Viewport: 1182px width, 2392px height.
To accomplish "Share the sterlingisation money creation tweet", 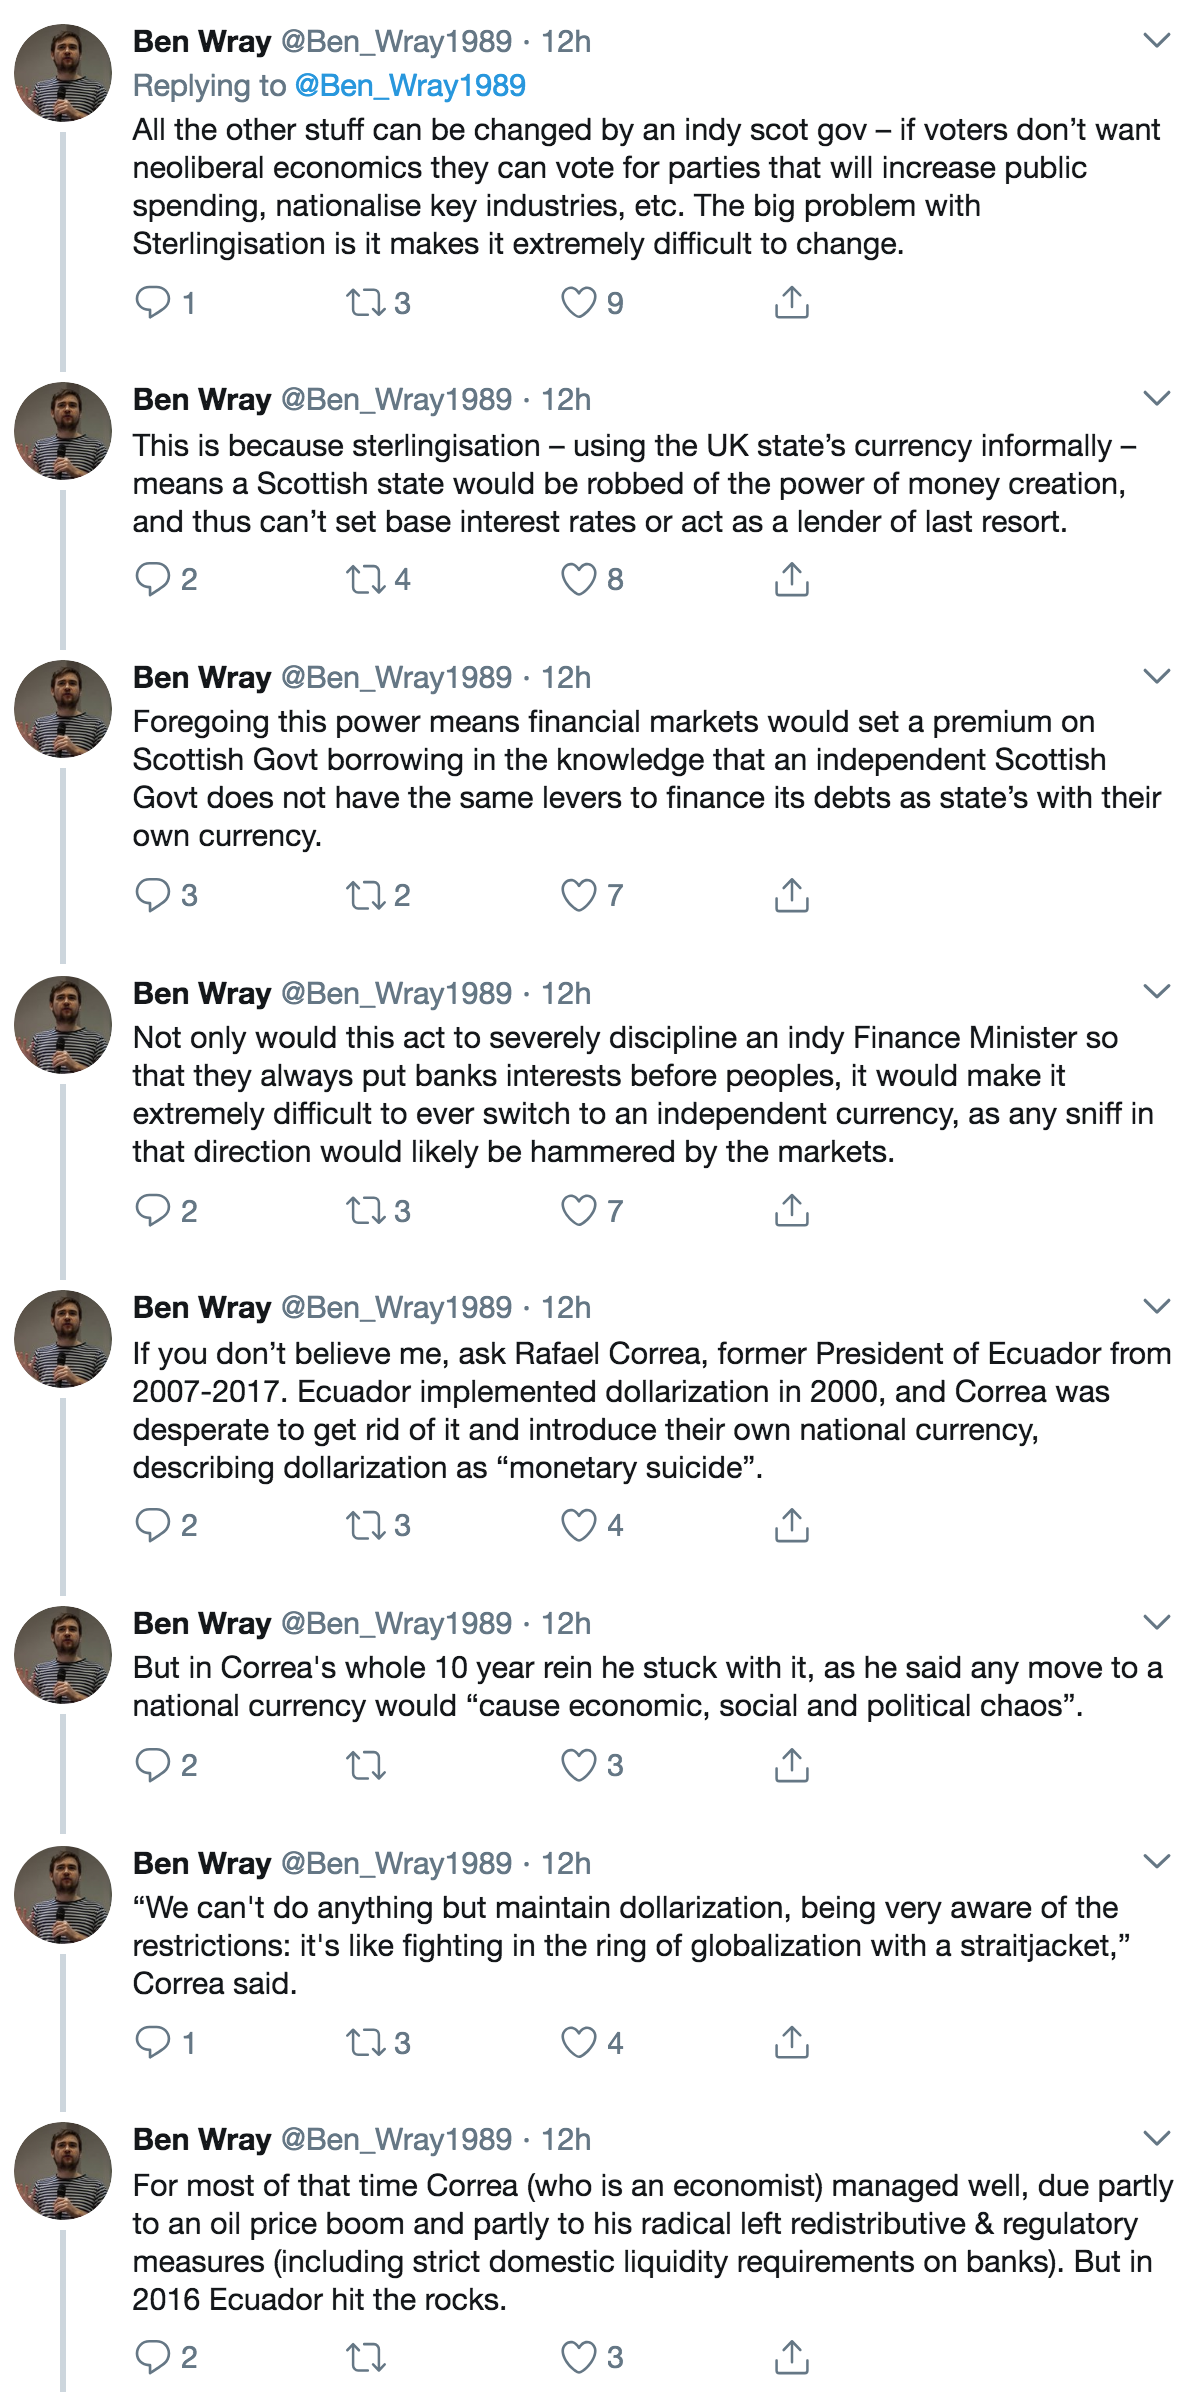I will click(x=791, y=579).
